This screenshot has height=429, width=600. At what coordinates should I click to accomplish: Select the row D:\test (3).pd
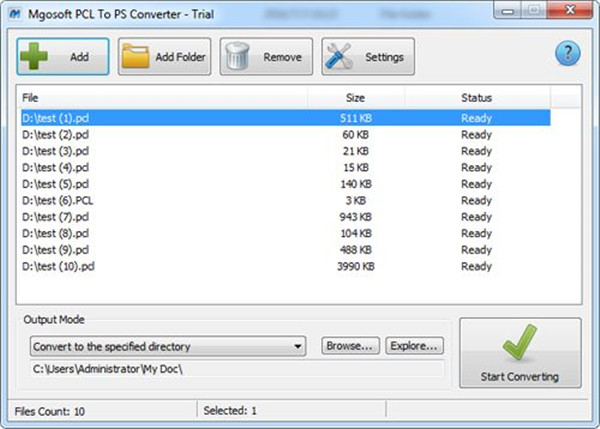pos(286,151)
